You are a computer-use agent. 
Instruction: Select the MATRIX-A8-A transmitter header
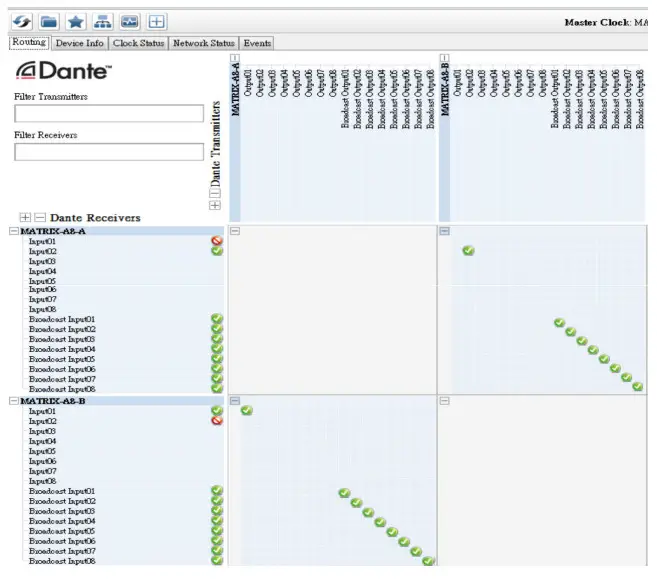click(235, 90)
